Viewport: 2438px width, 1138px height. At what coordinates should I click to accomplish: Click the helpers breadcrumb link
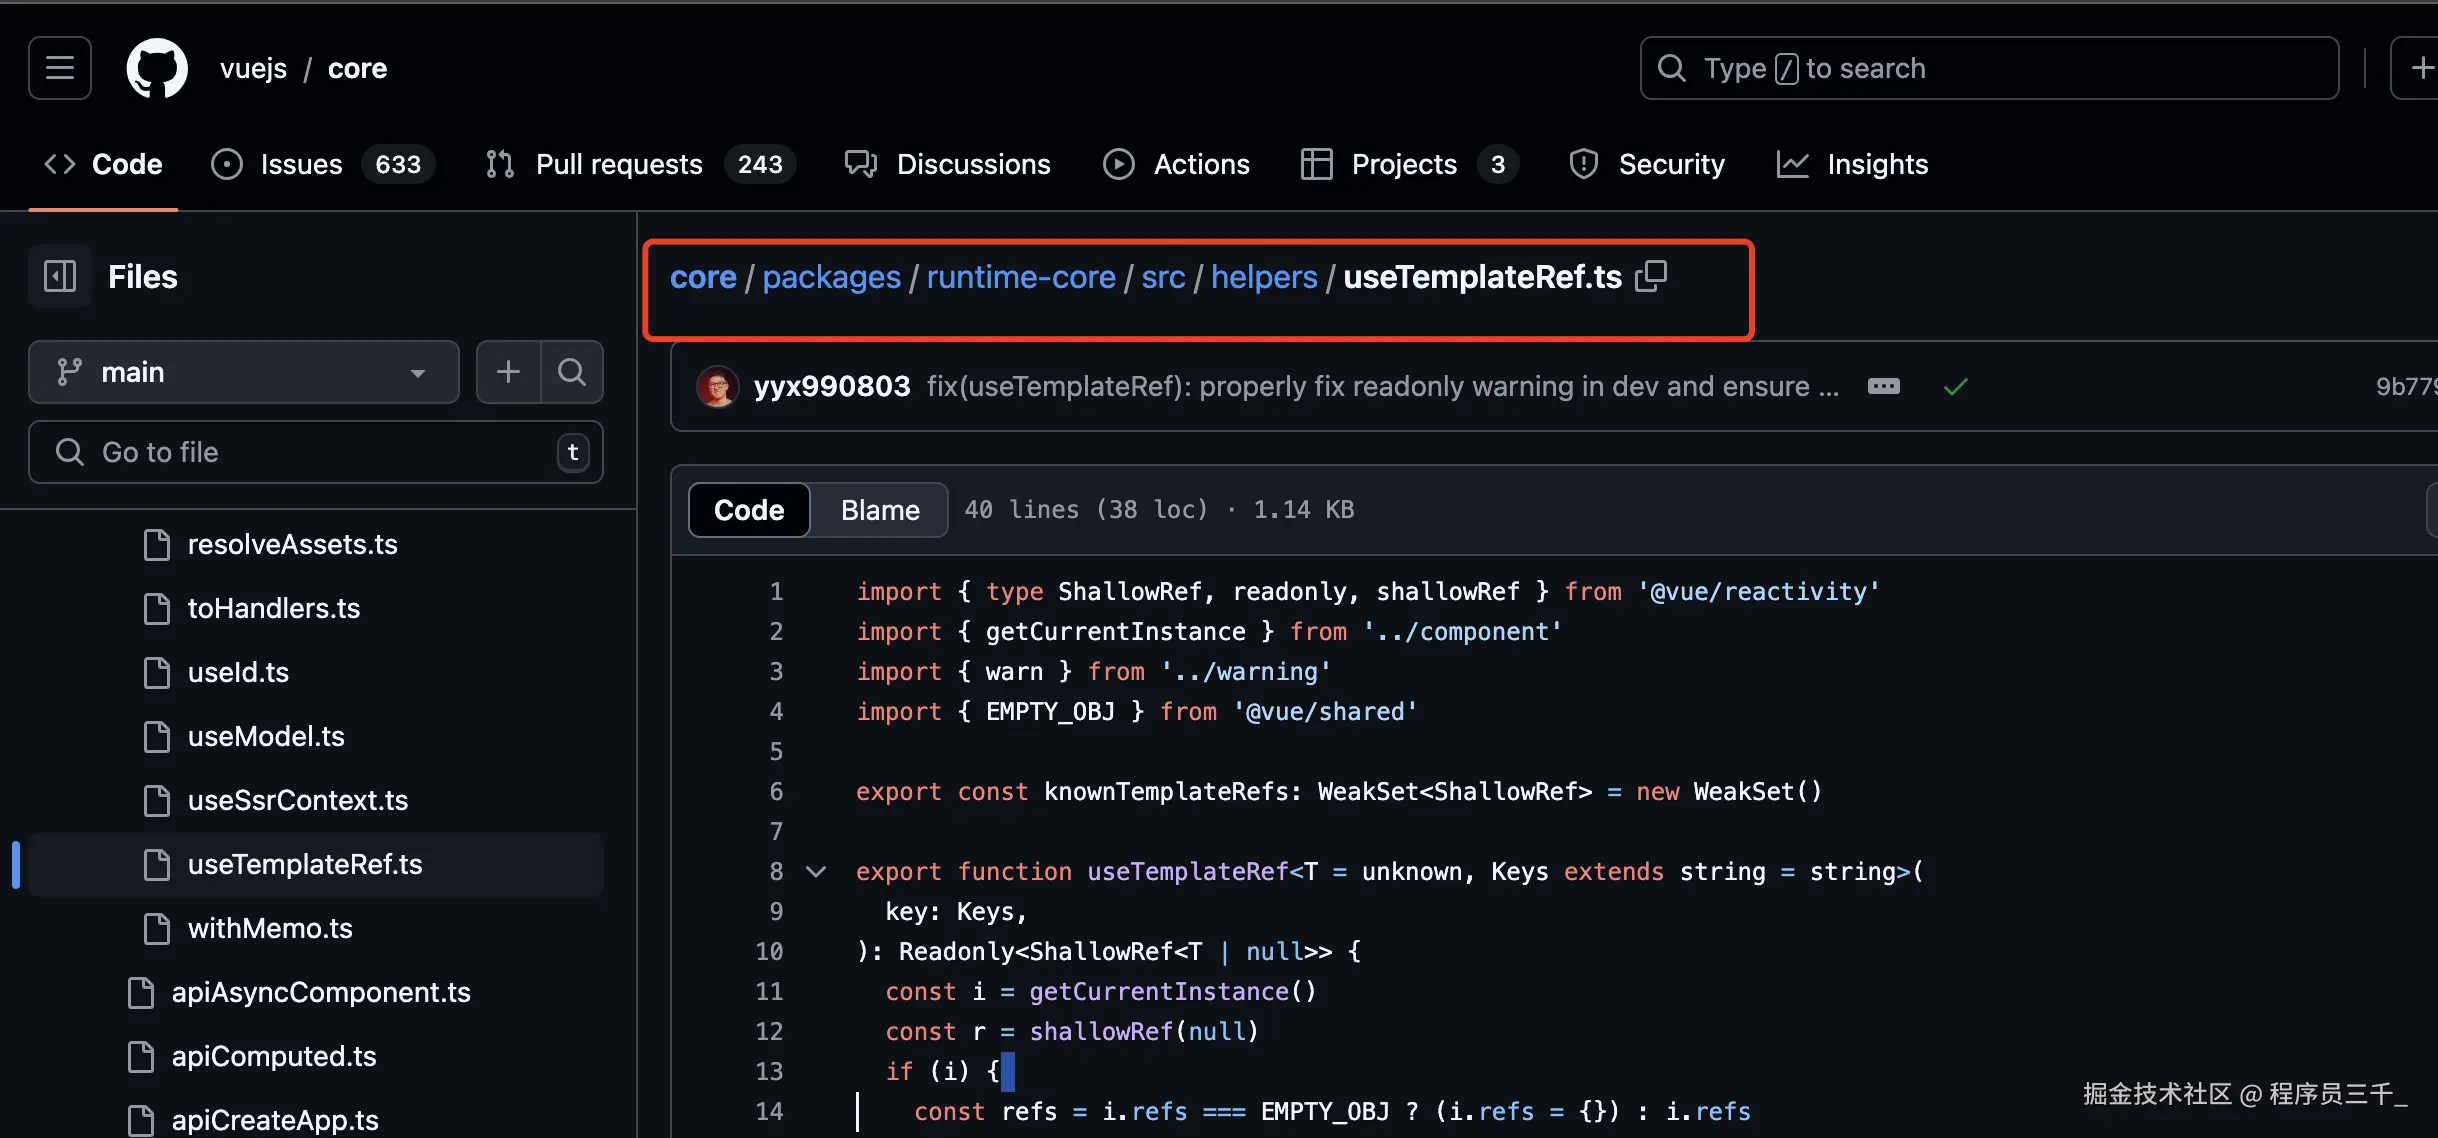click(1264, 277)
